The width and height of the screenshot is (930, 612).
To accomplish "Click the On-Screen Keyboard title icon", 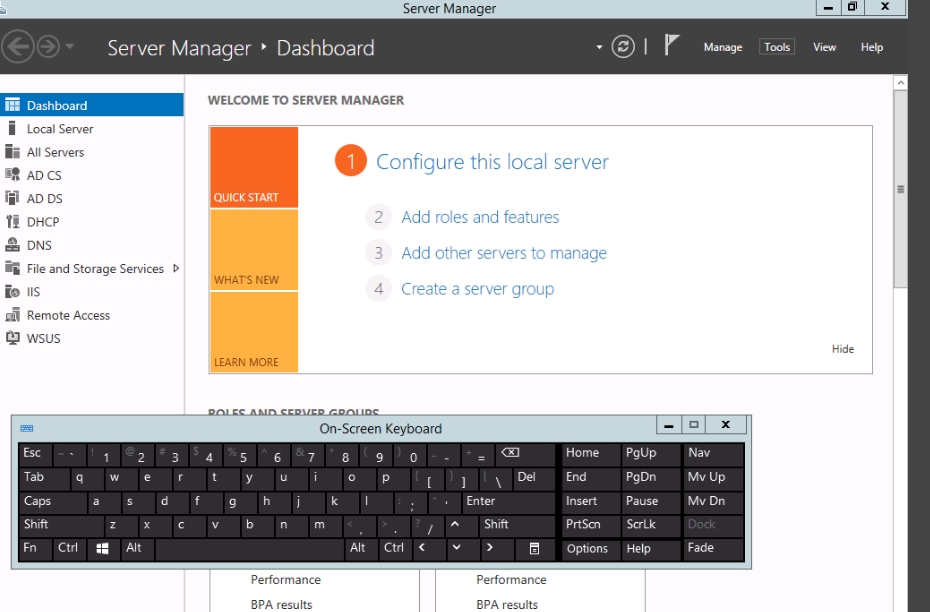I will click(27, 428).
